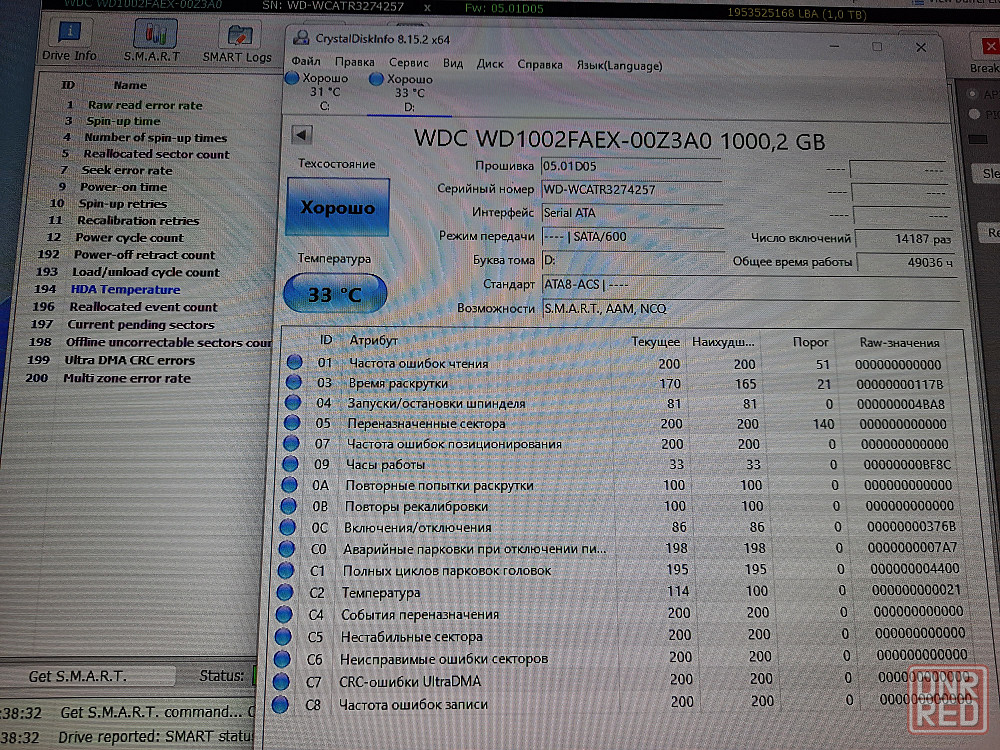1000x750 pixels.
Task: Click status circle for 03 Время раскрутки
Action: 293,383
